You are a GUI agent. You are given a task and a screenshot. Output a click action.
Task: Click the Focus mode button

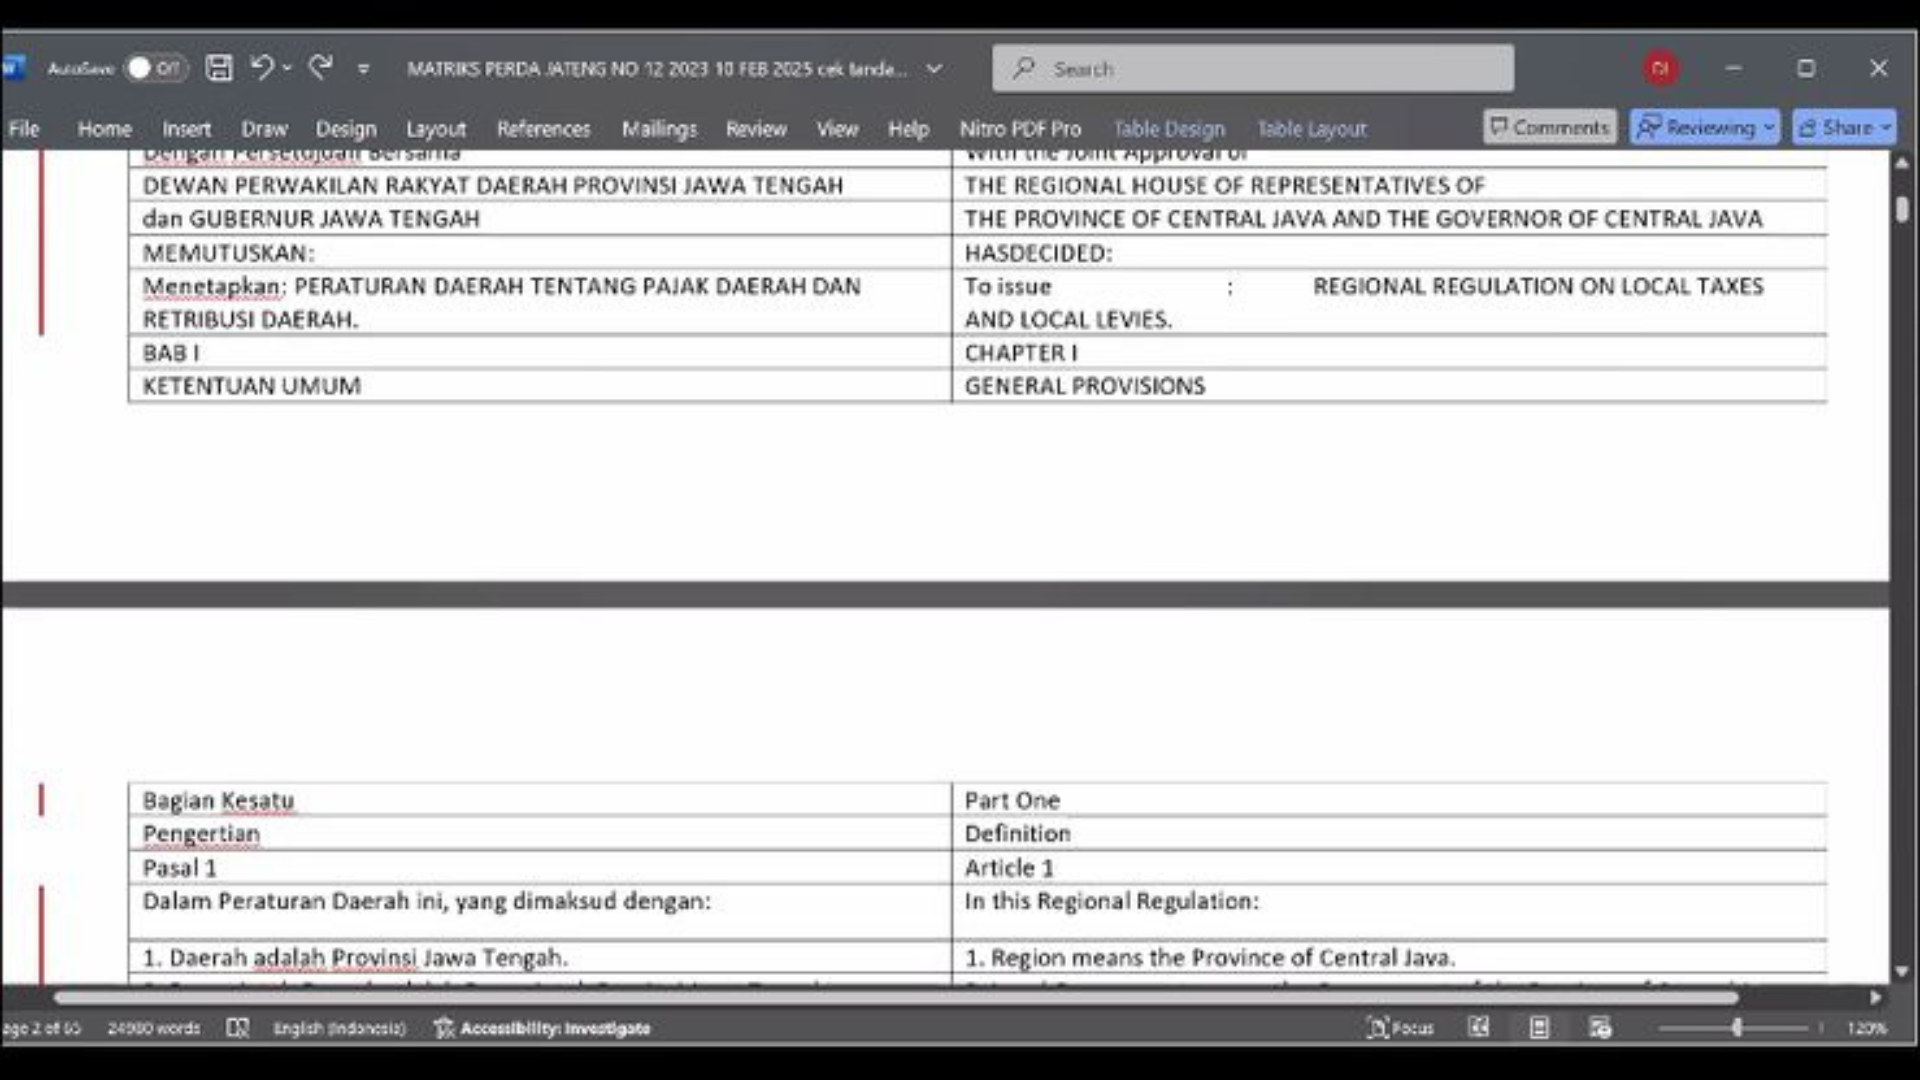point(1400,1028)
